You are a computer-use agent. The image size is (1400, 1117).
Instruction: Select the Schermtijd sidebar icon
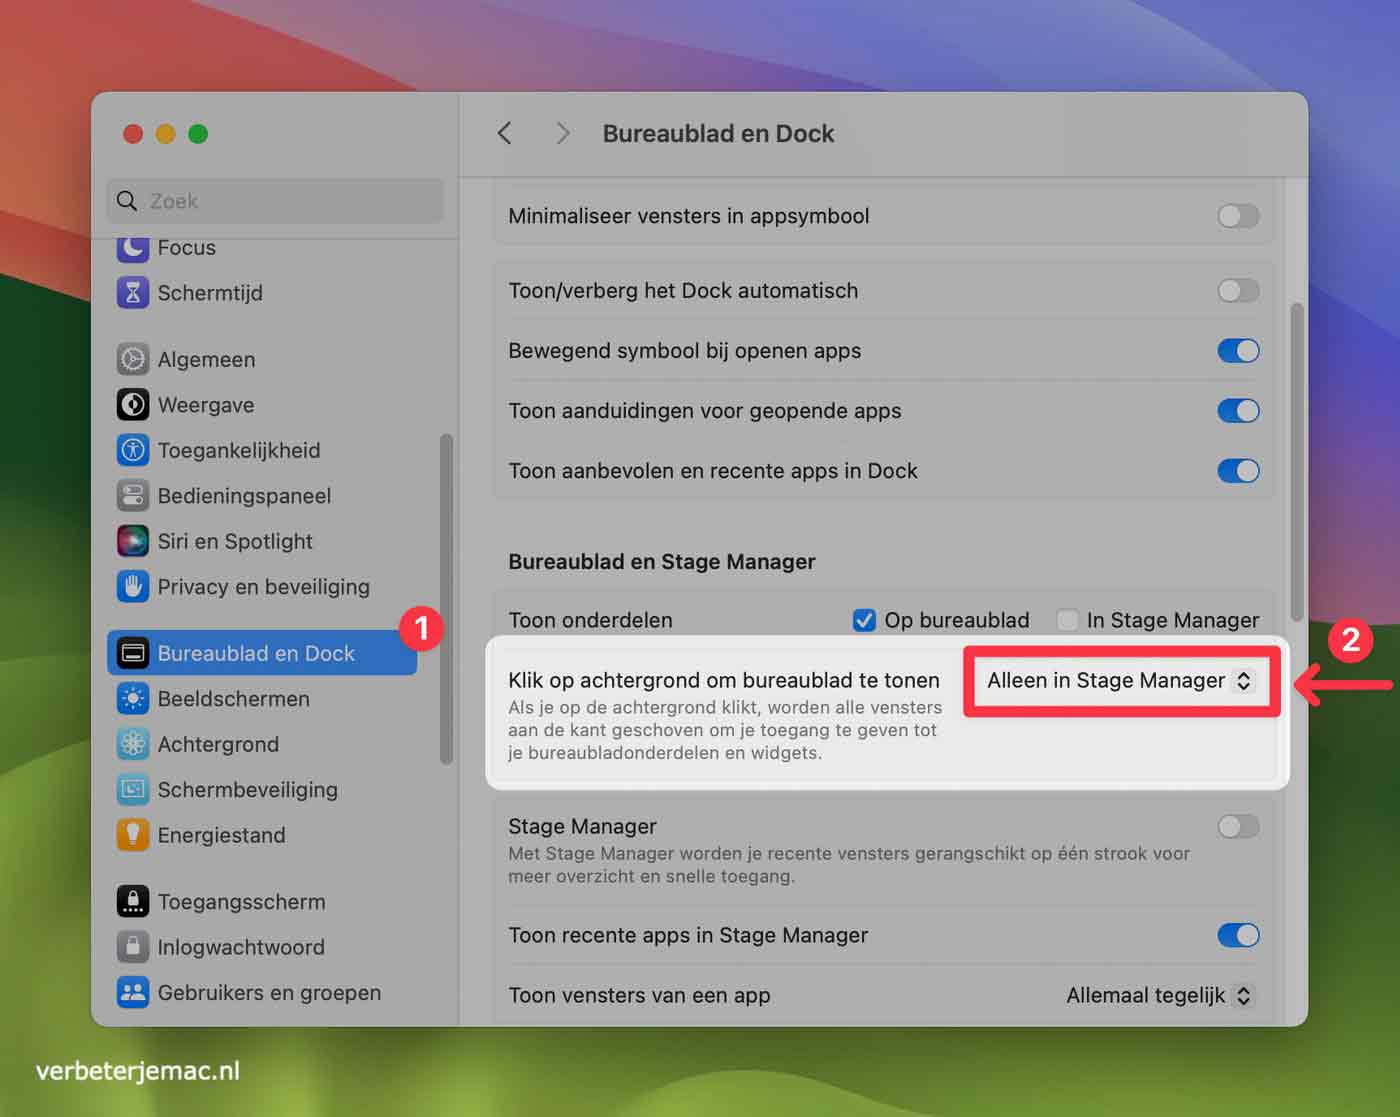click(x=133, y=292)
